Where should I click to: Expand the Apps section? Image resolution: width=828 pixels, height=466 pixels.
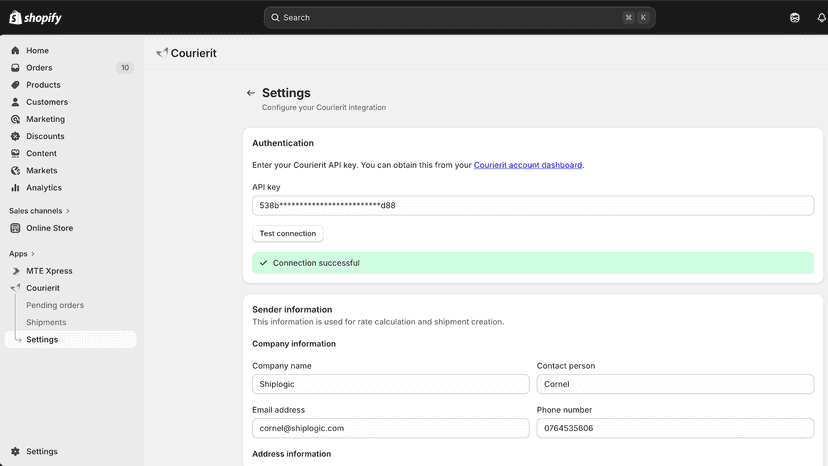pyautogui.click(x=22, y=254)
